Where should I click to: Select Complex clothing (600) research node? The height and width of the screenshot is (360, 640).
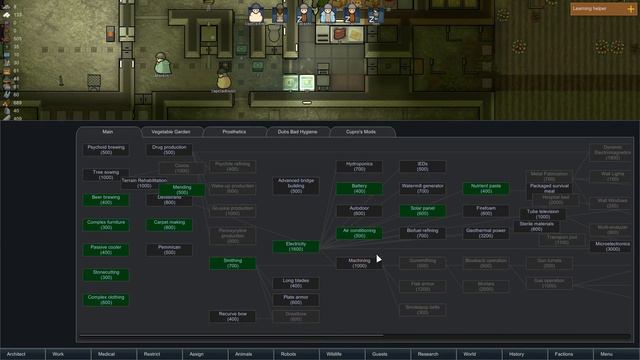[x=106, y=300]
